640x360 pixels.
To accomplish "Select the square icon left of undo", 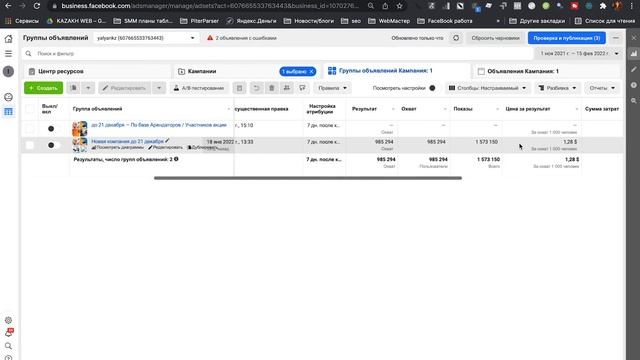I will click(x=240, y=88).
